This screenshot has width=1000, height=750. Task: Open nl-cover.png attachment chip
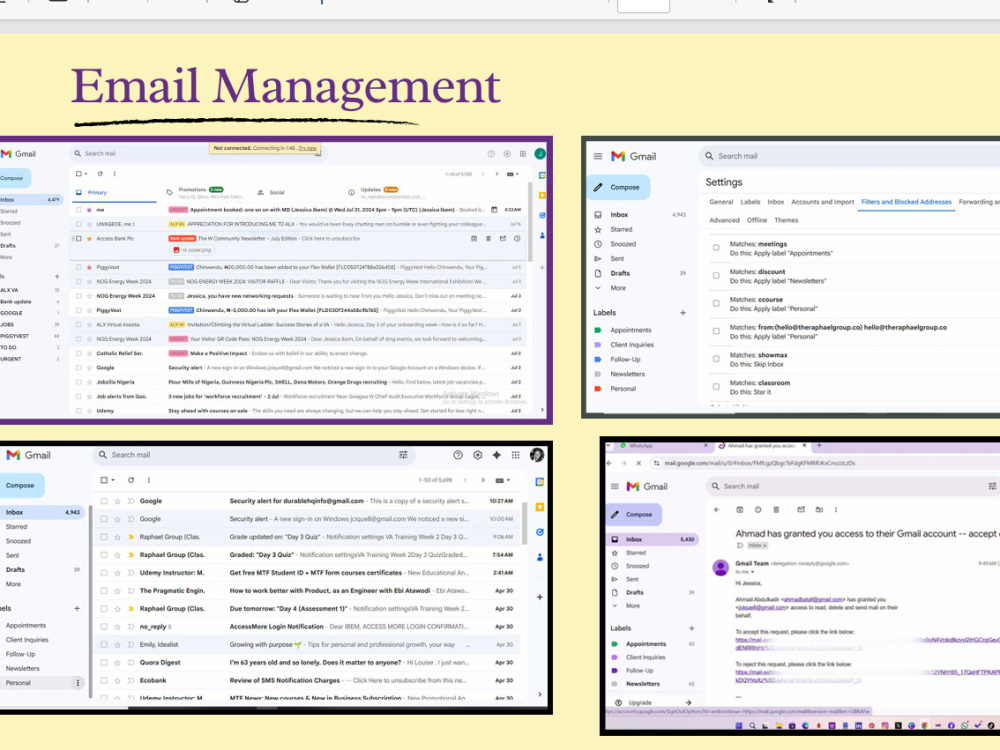191,250
